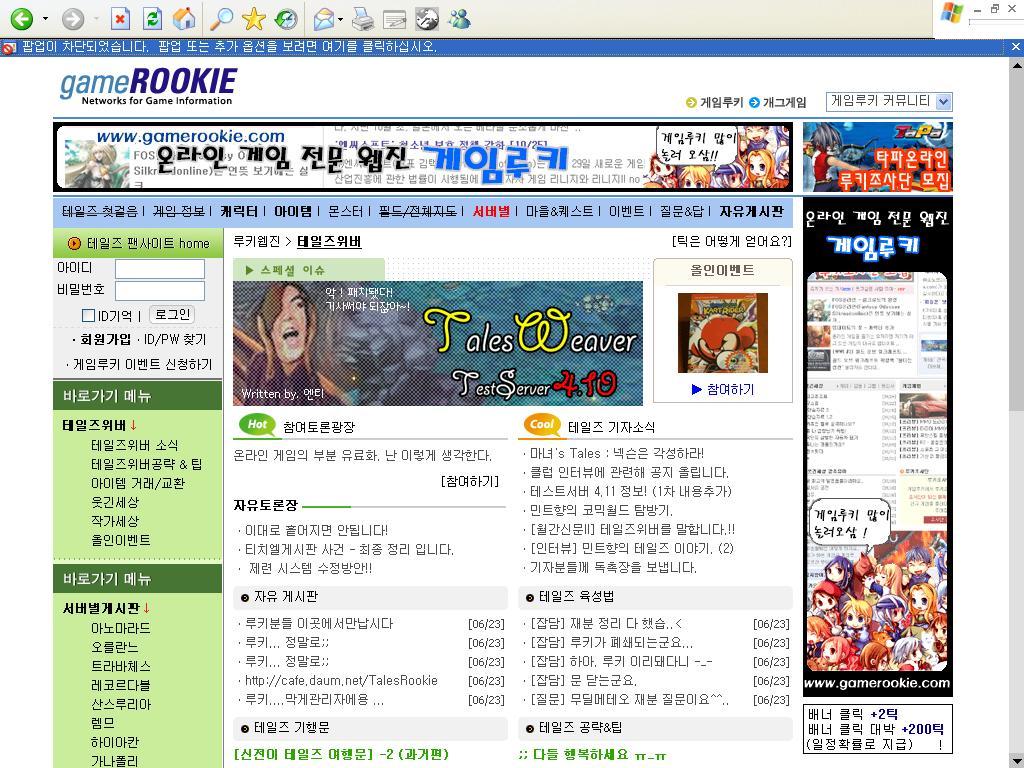Open the 마을&퀘스트 menu item
The height and width of the screenshot is (768, 1024).
pyautogui.click(x=560, y=211)
